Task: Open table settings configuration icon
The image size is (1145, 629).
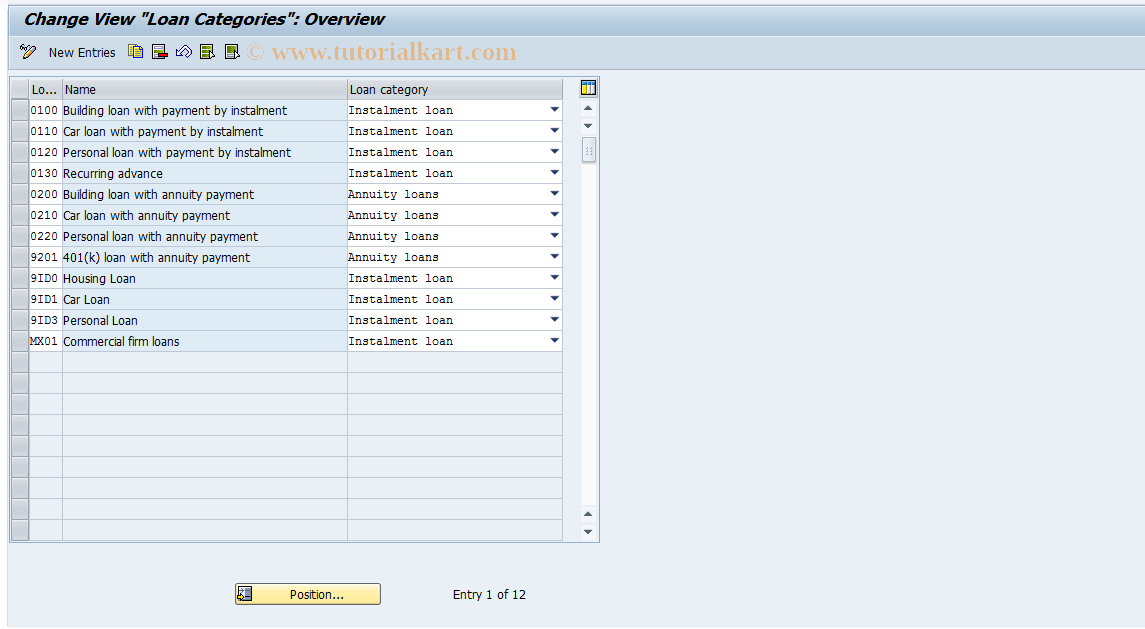Action: 589,88
